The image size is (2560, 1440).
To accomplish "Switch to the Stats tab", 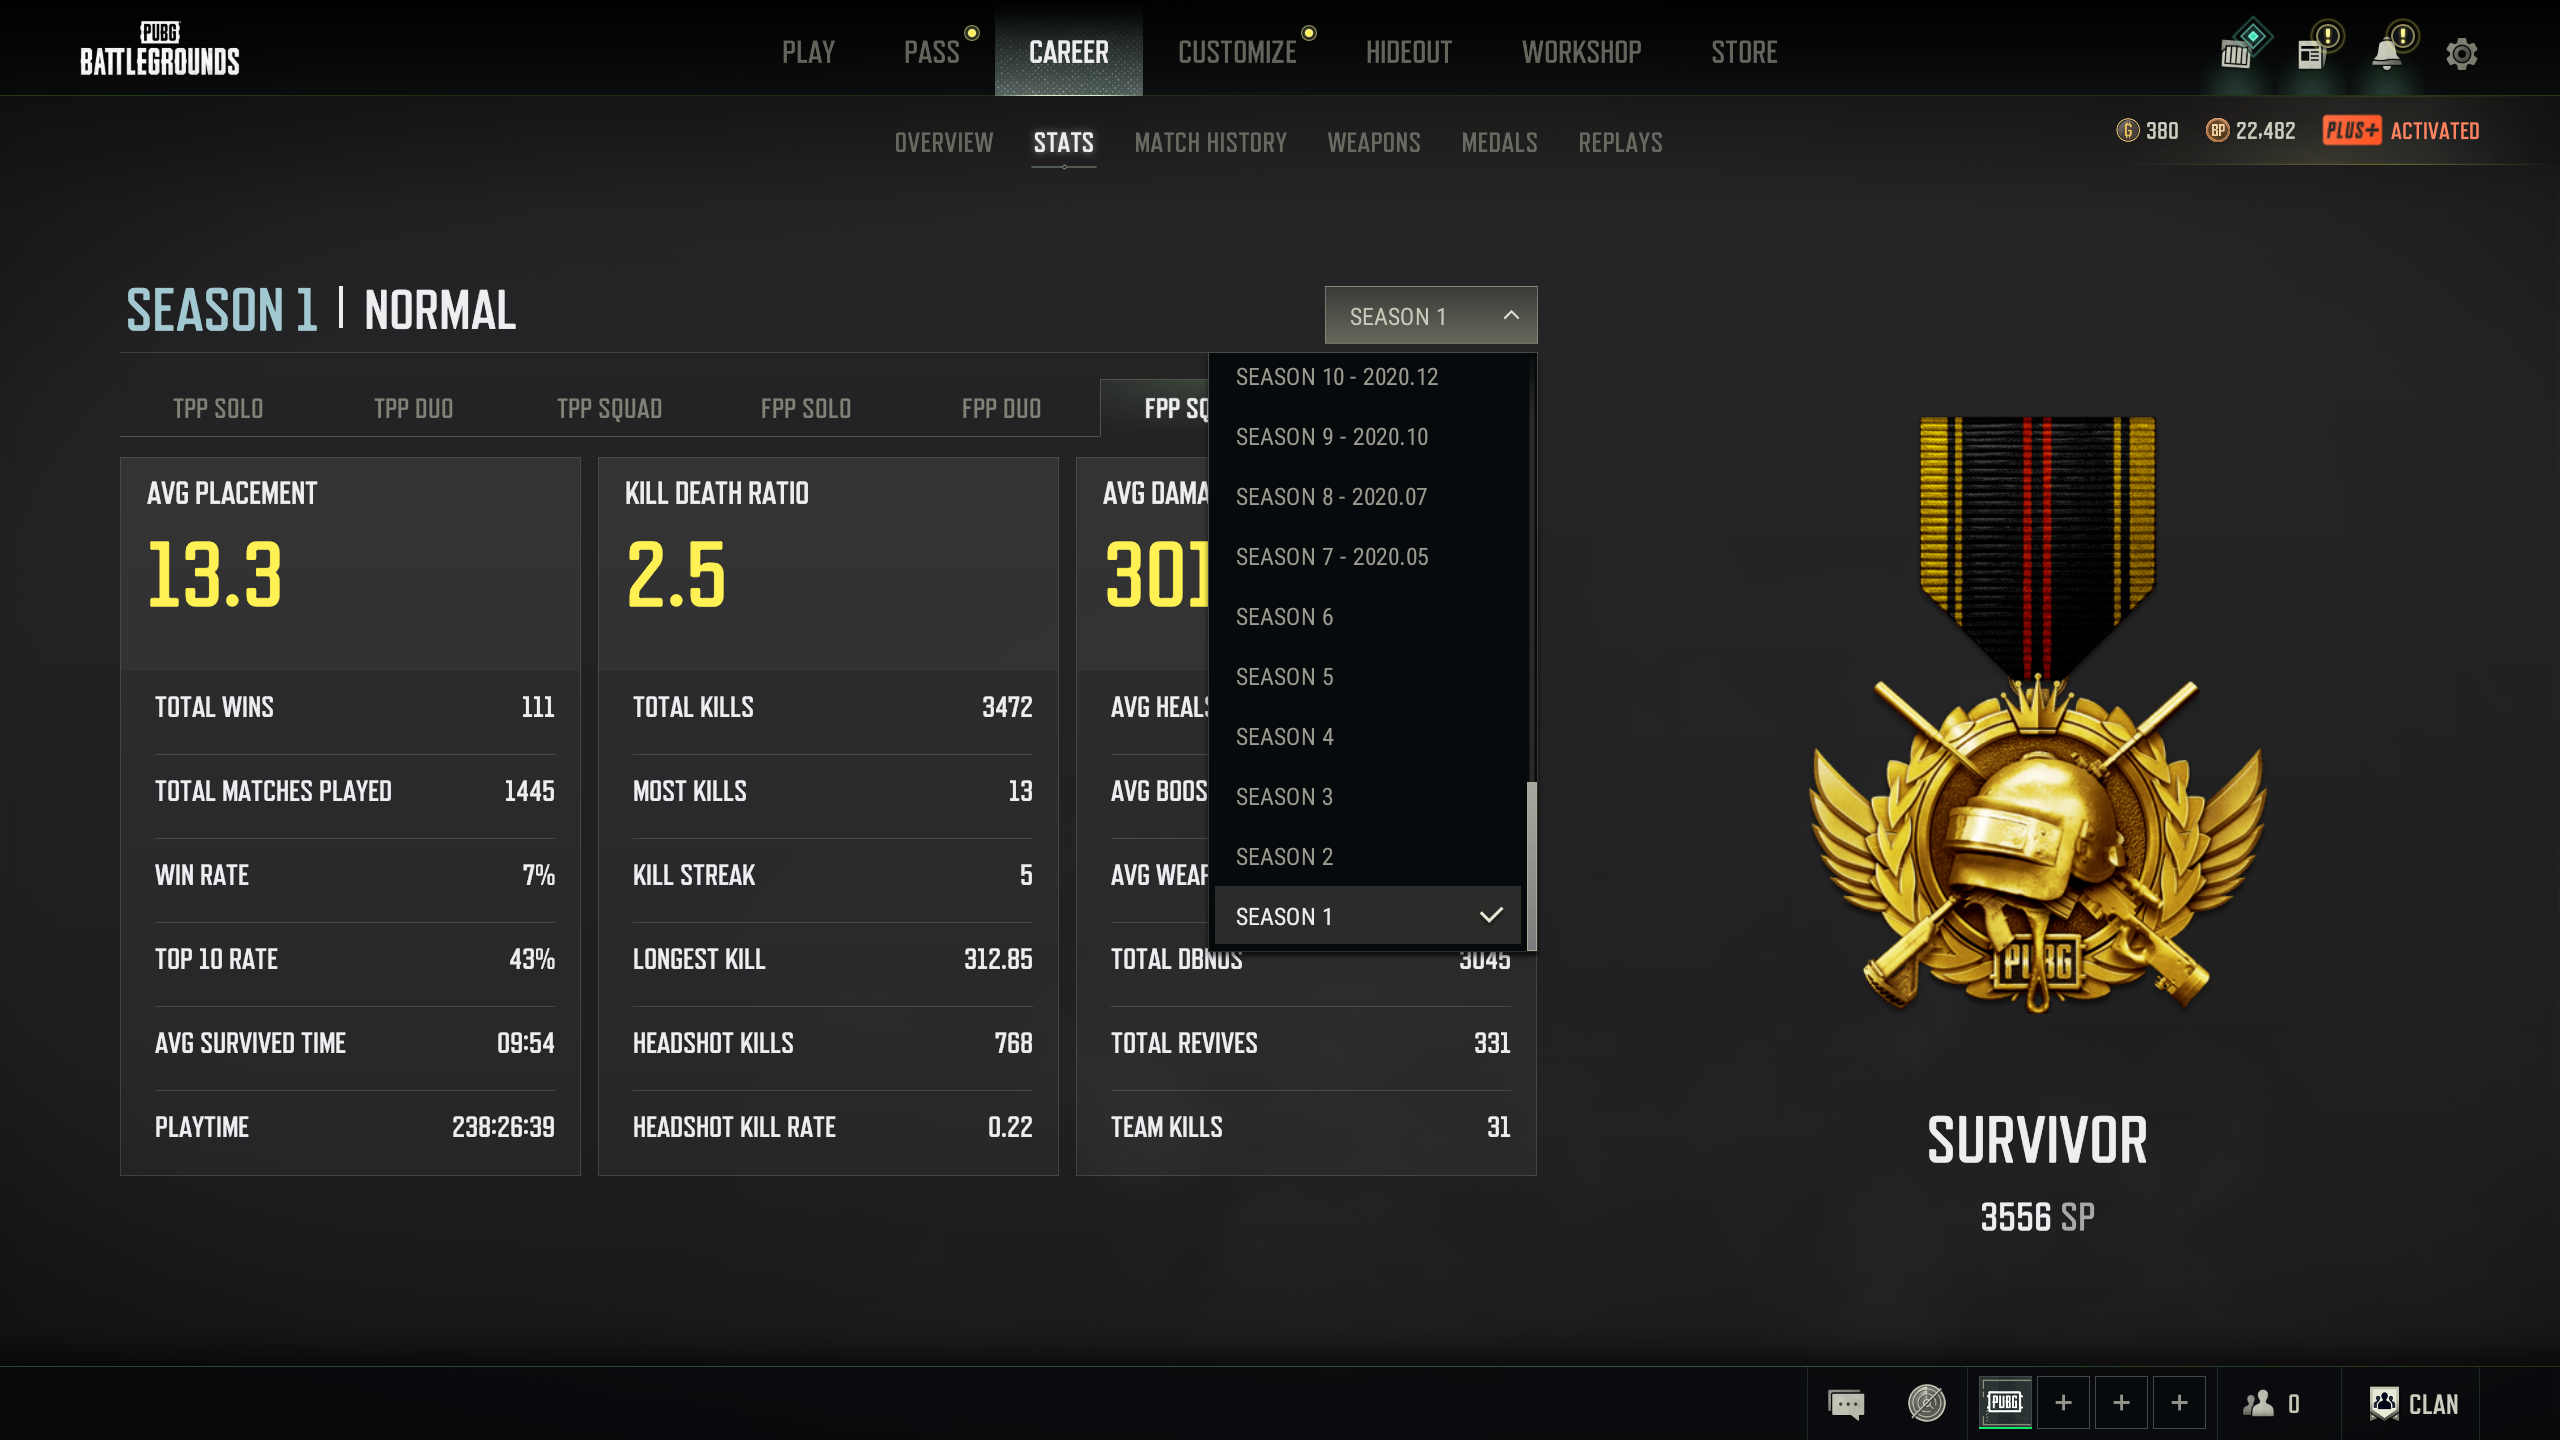I will [x=1064, y=142].
